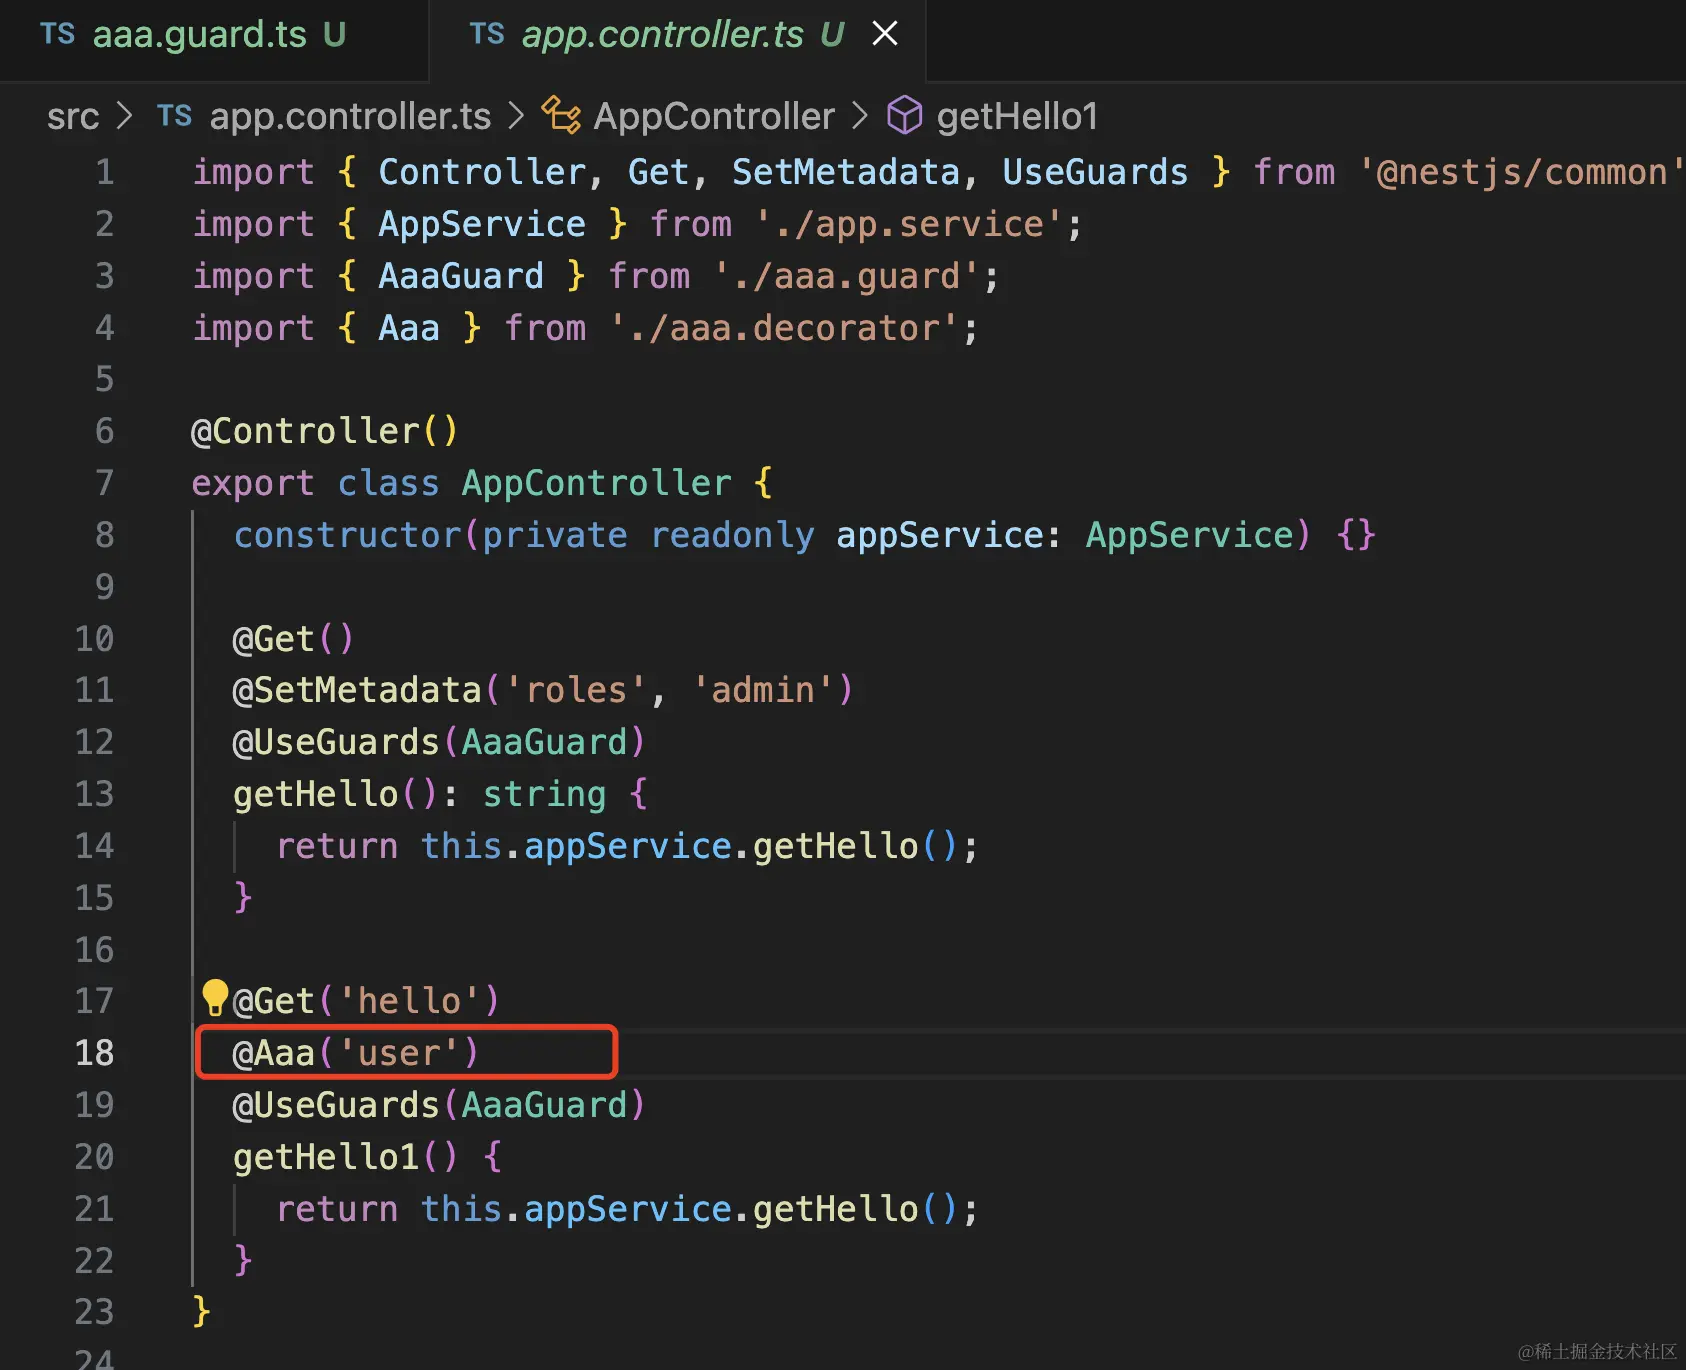1686x1370 pixels.
Task: Open the getHello1 breadcrumb
Action: [x=1016, y=117]
